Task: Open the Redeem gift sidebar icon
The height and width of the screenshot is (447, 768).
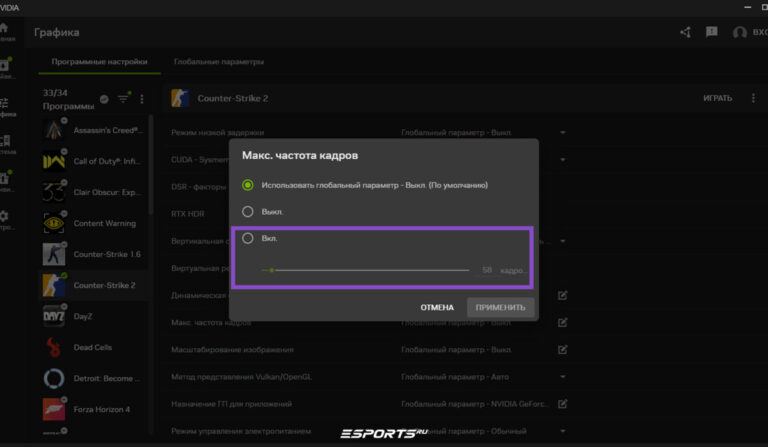Action: [5, 178]
